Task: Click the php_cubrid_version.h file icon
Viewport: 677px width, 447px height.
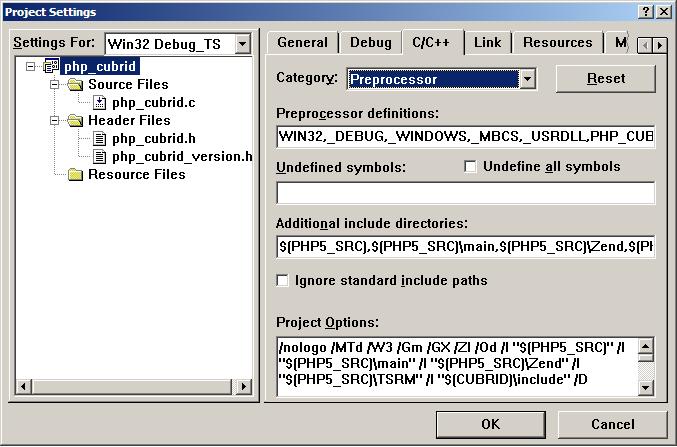Action: coord(99,157)
